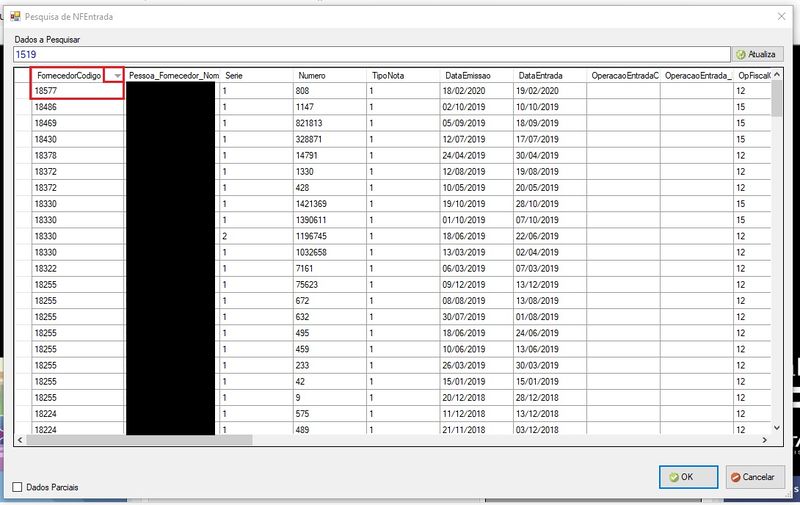The image size is (800, 505).
Task: Click the DataEntrada column header
Action: click(x=550, y=75)
